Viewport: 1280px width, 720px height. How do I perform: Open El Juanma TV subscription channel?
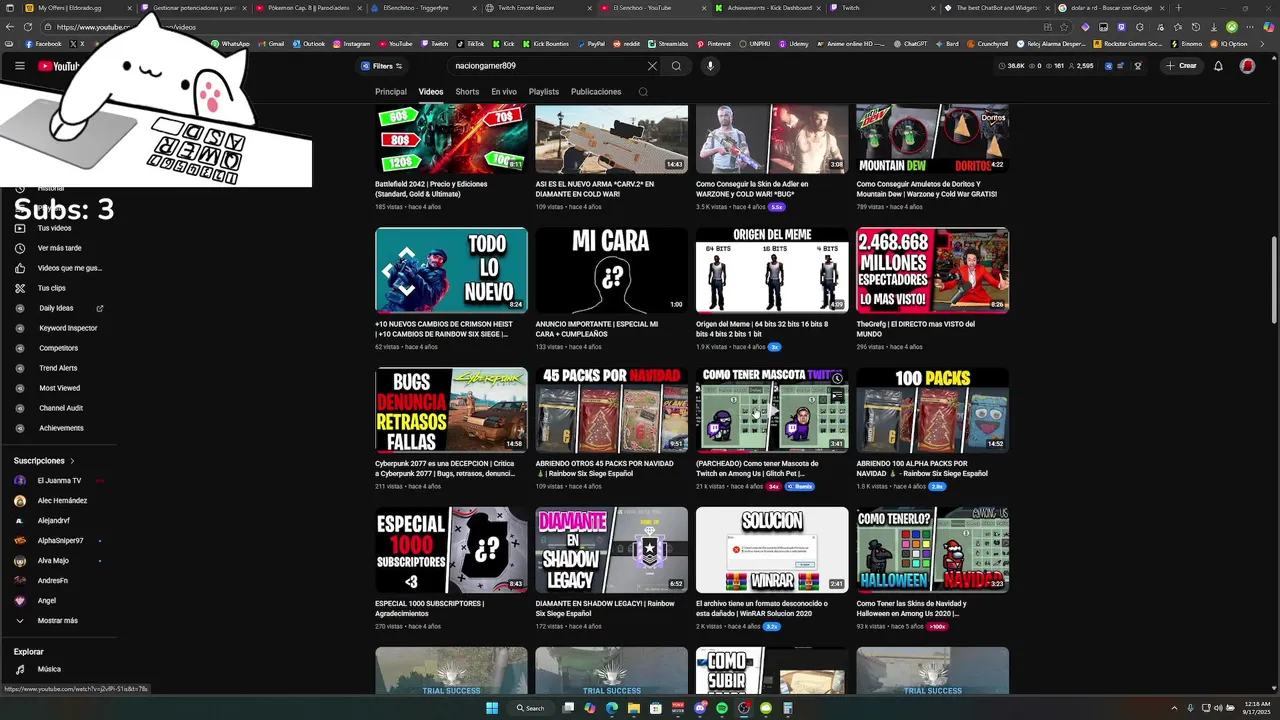[x=58, y=481]
